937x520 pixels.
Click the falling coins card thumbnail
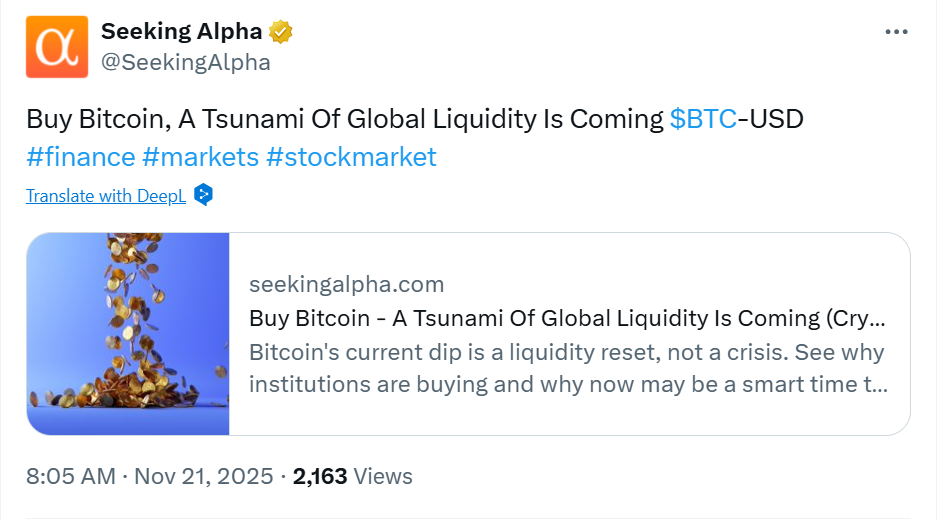click(129, 334)
